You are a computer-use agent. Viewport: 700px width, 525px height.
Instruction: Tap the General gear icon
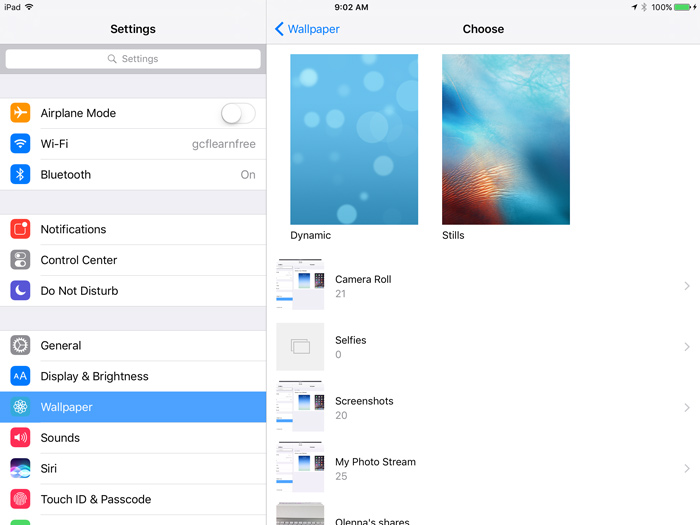tap(20, 345)
